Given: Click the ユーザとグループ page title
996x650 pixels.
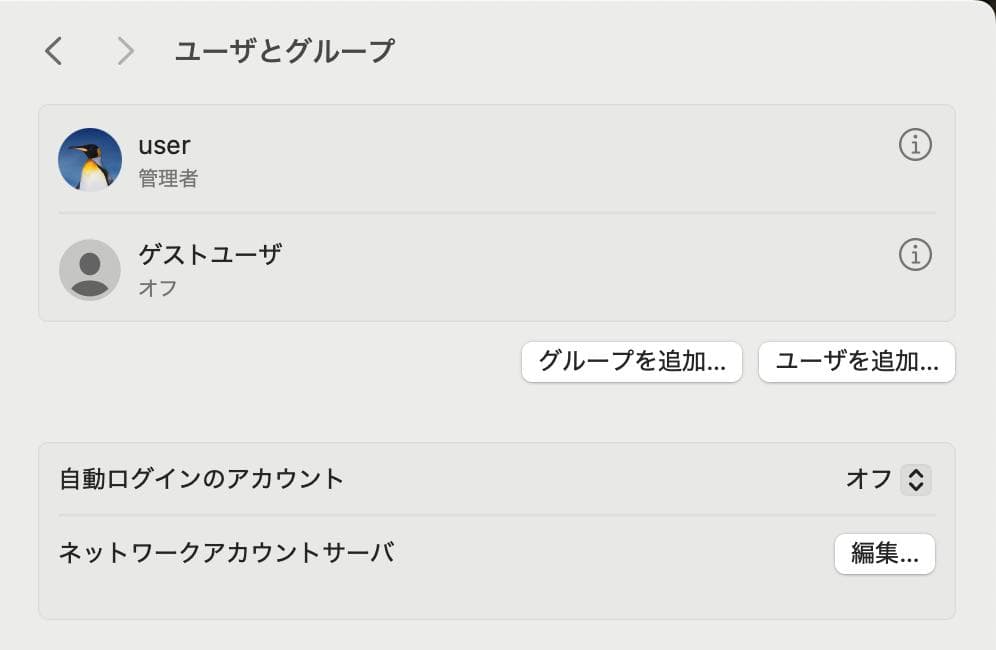Looking at the screenshot, I should click(x=284, y=51).
